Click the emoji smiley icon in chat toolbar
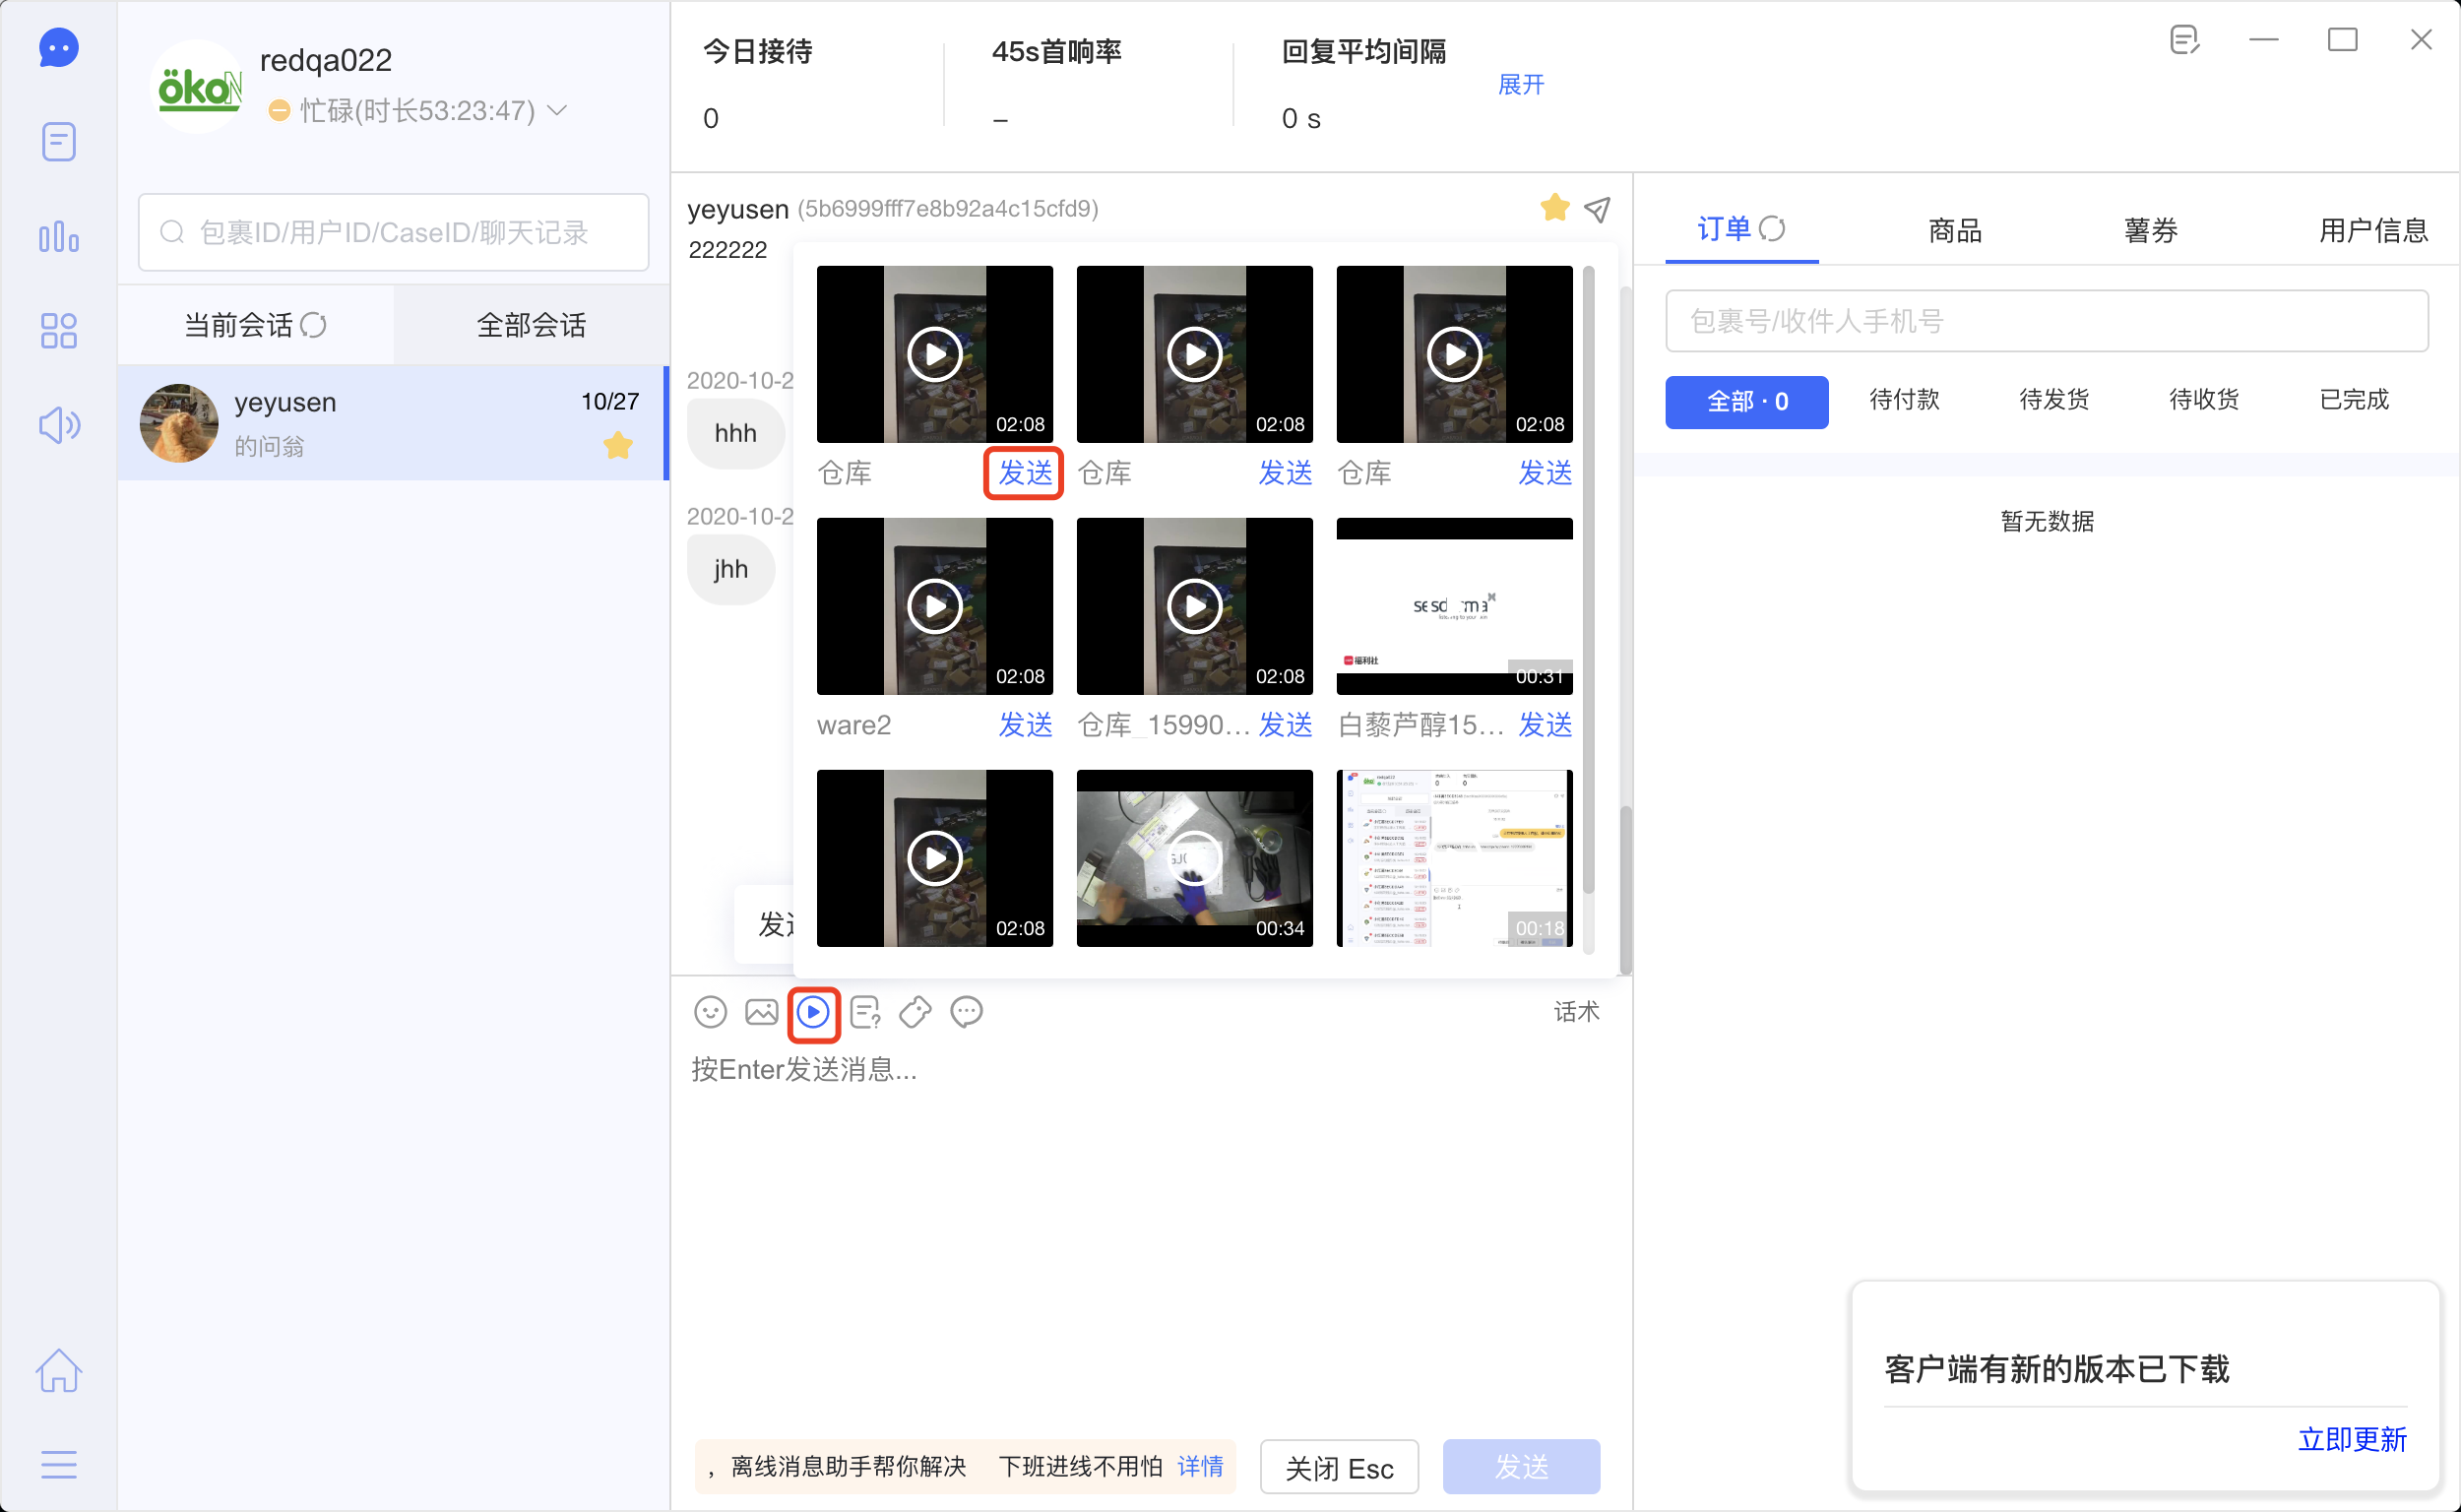The image size is (2461, 1512). 710,1012
